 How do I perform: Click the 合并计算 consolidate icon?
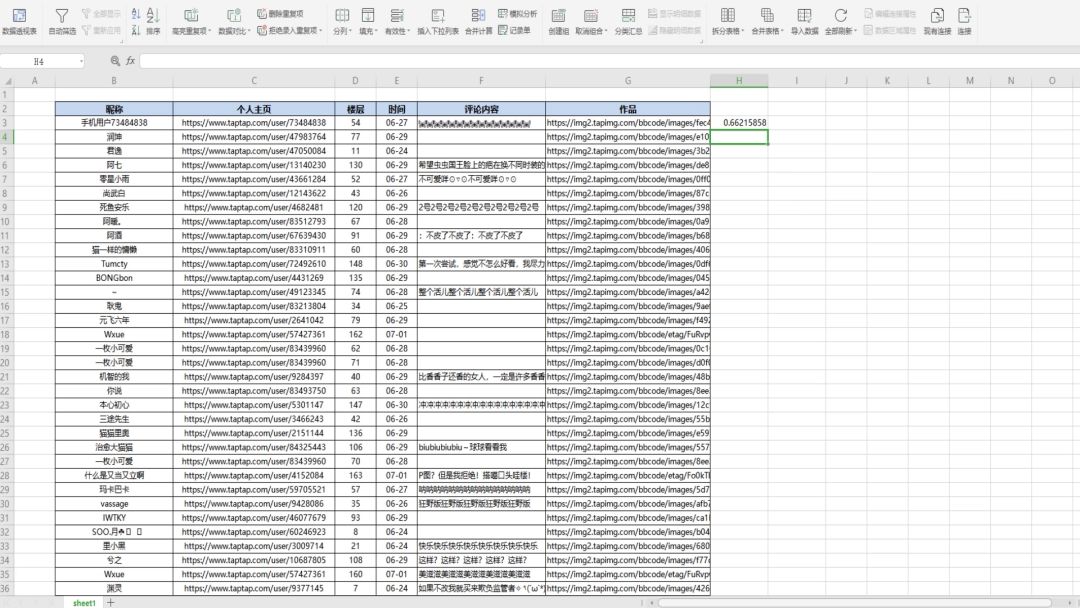click(x=478, y=20)
